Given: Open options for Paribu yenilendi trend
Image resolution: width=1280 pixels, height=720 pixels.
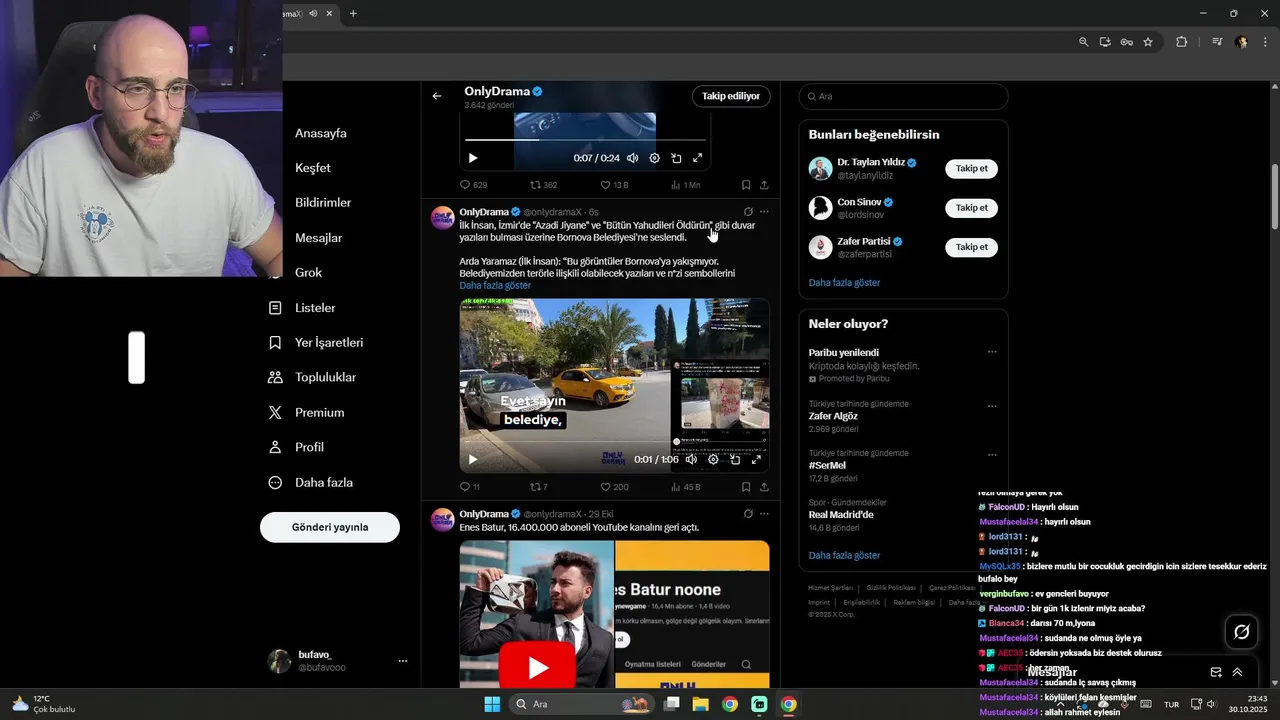Looking at the screenshot, I should 992,352.
